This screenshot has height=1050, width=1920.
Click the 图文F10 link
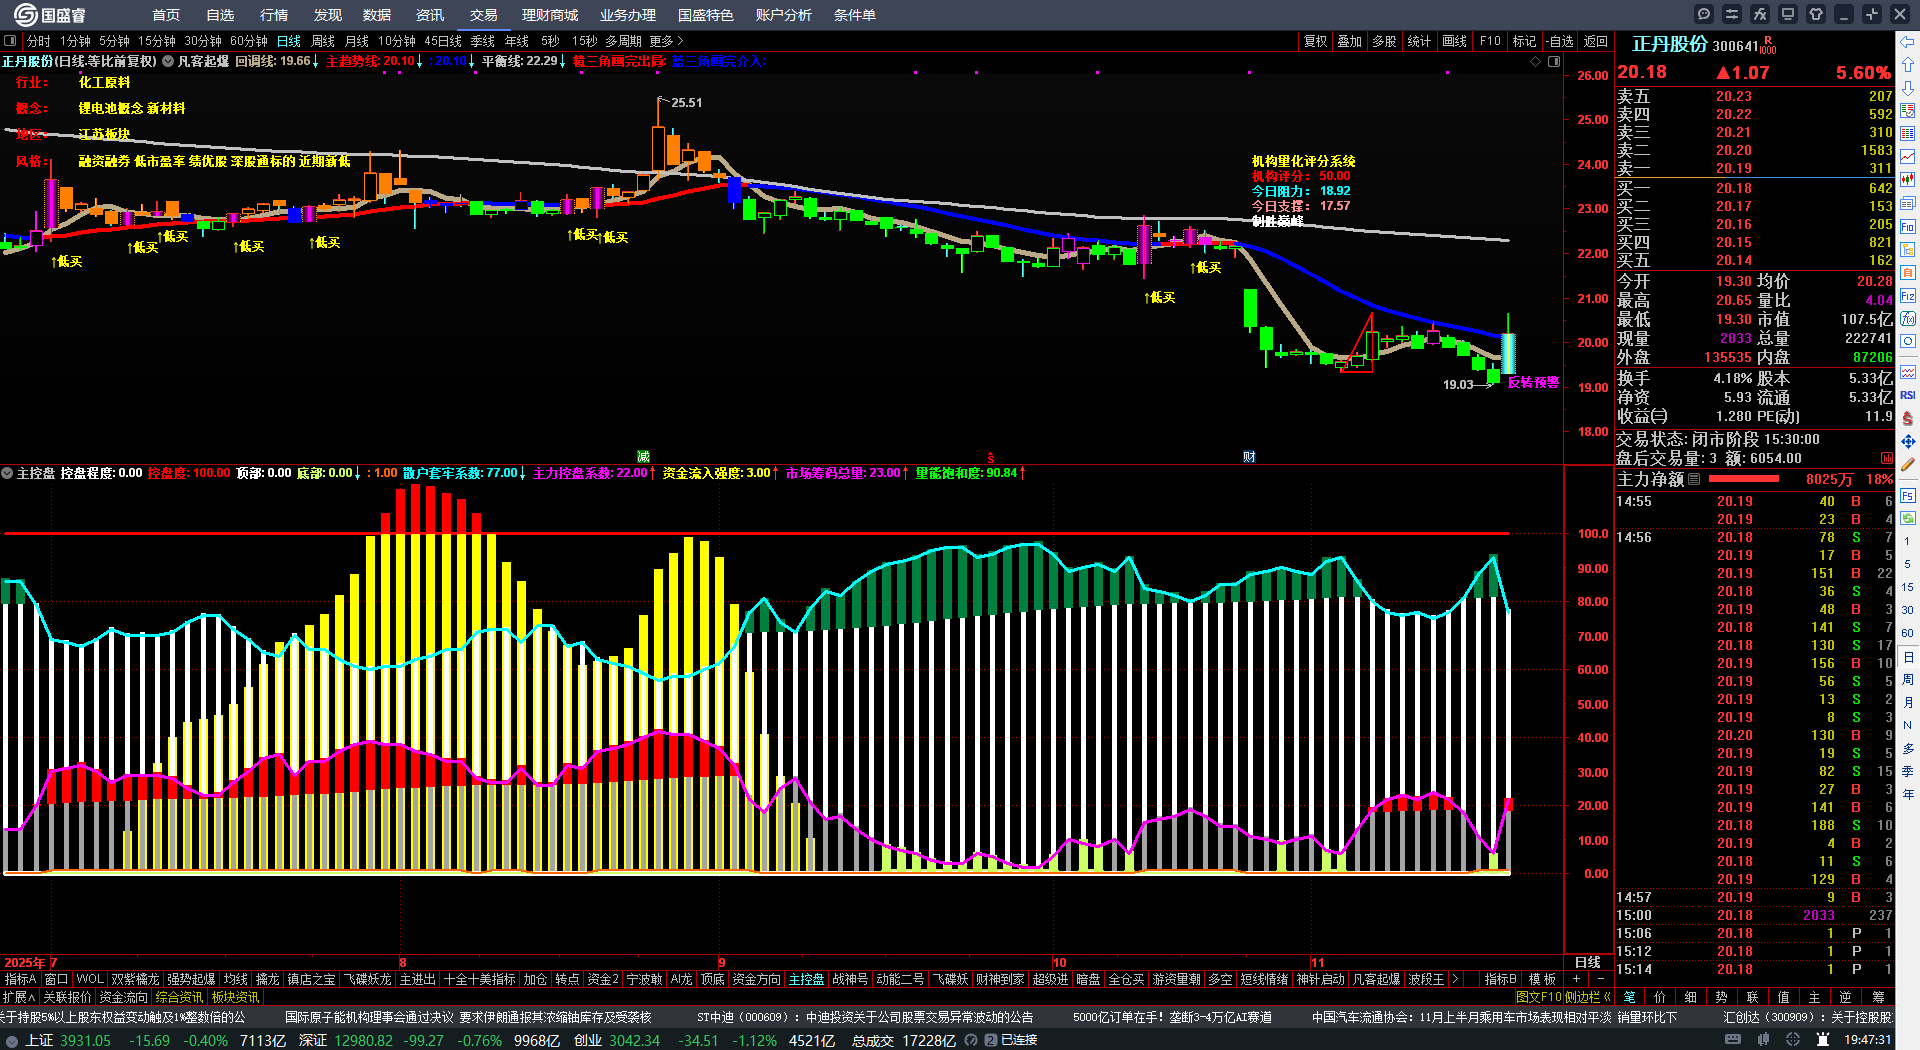click(1539, 997)
